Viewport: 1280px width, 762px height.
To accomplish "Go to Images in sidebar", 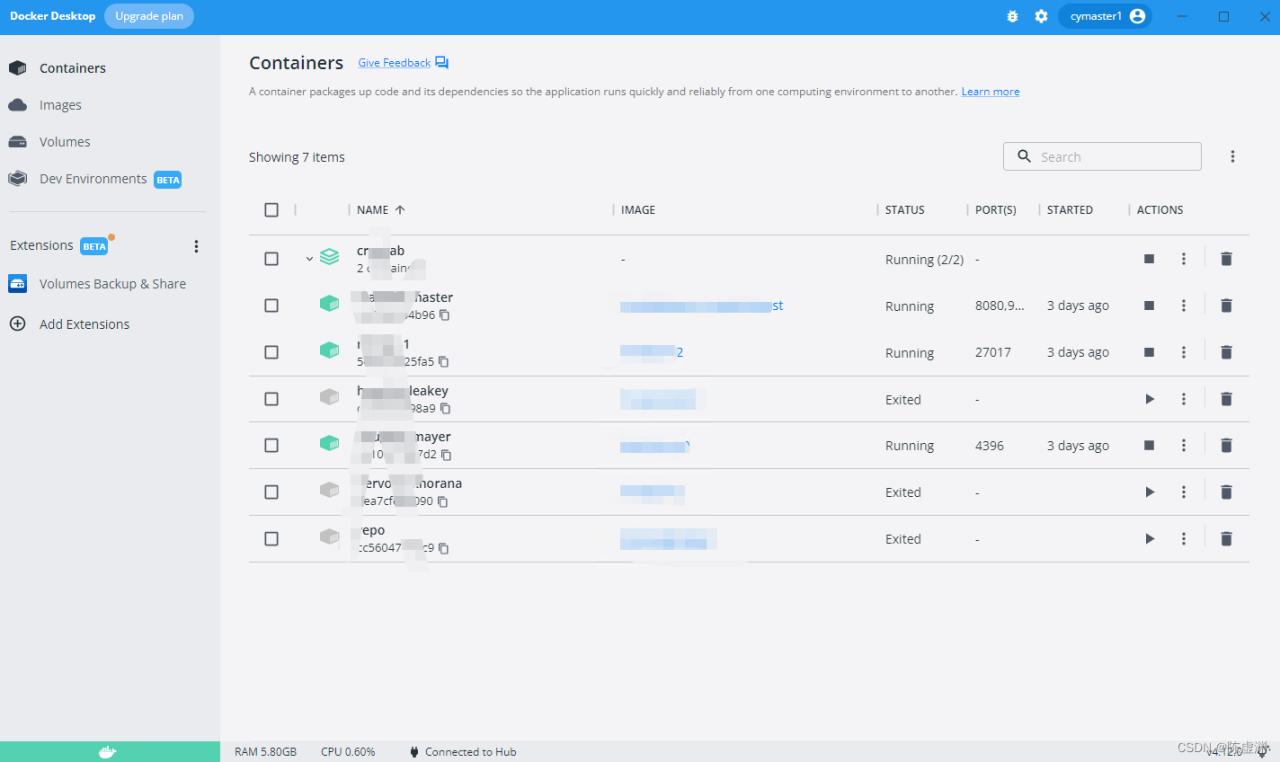I will (x=60, y=105).
